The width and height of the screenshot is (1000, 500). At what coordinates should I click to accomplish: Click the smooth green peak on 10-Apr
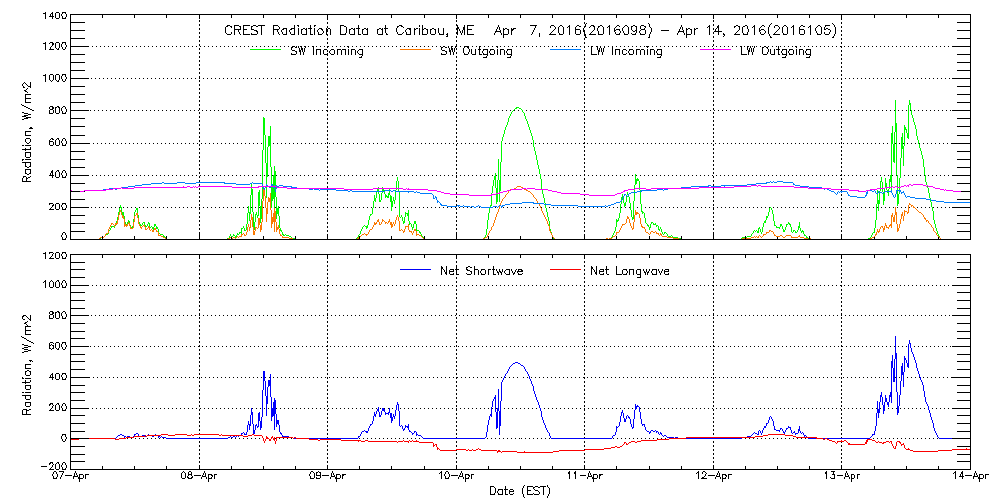517,108
